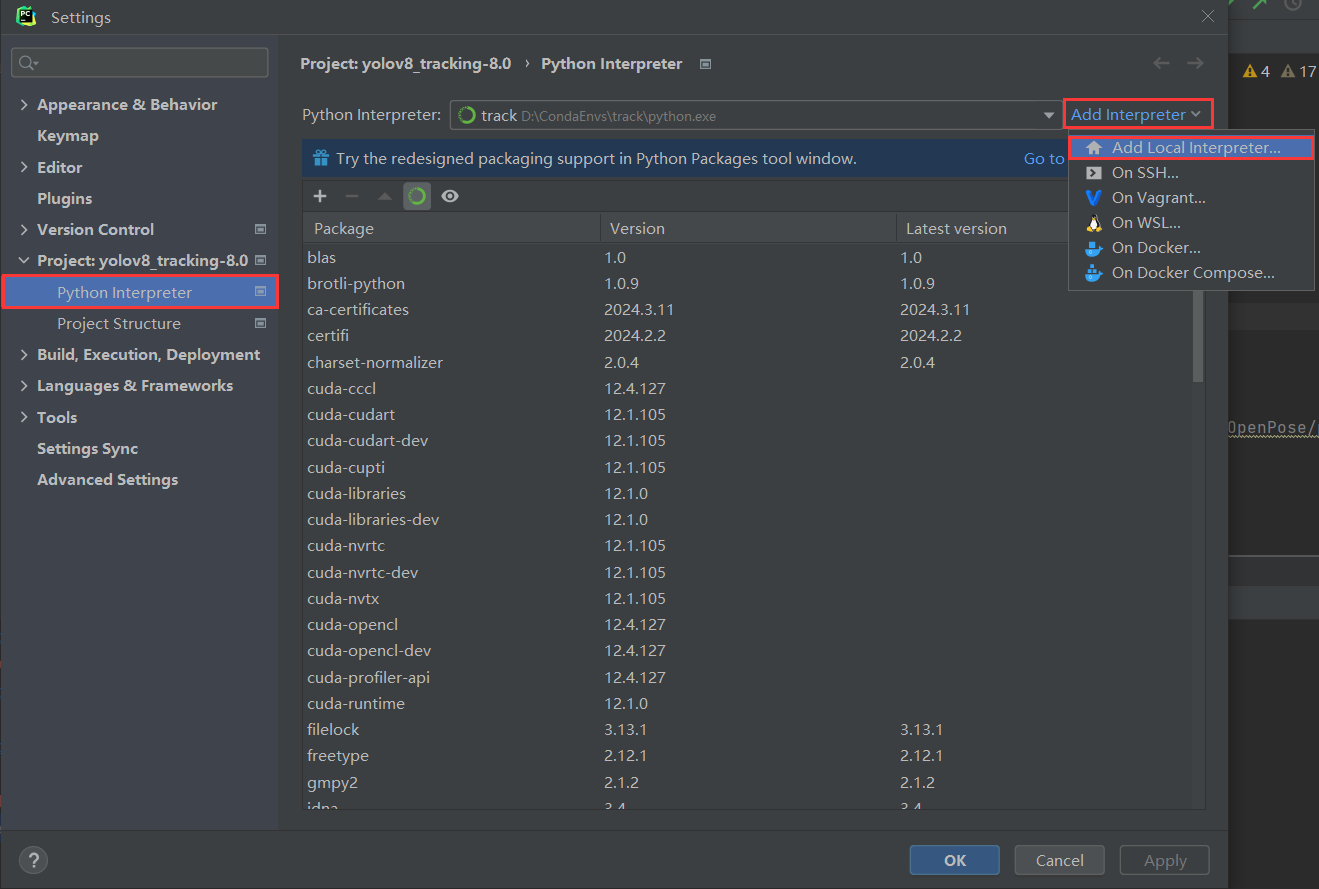Open the Add Interpreter dropdown
The width and height of the screenshot is (1319, 889).
tap(1136, 115)
